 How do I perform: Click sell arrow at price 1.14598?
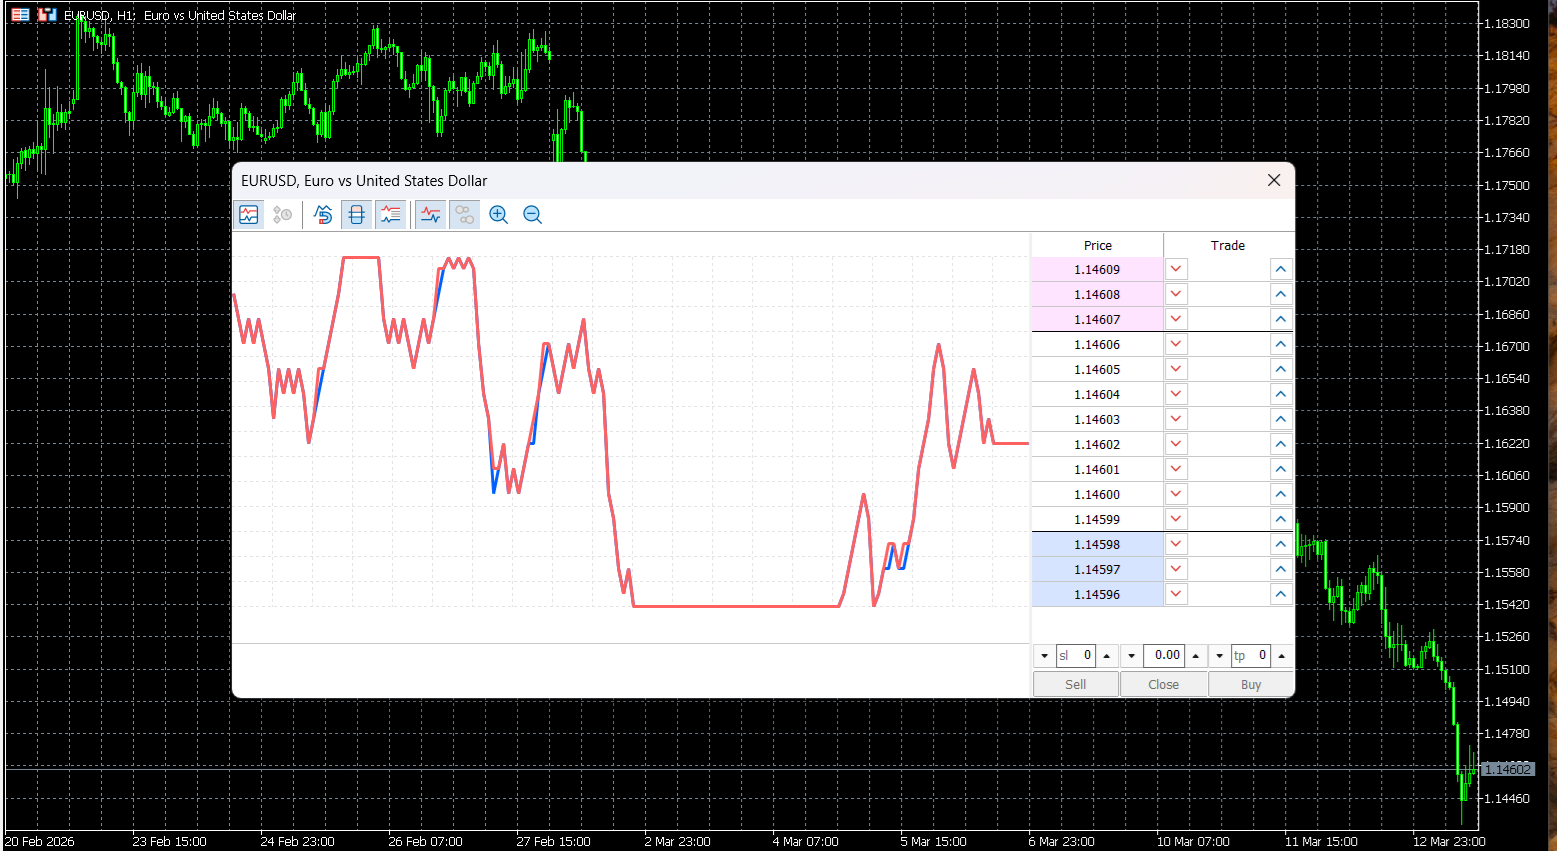pos(1176,544)
